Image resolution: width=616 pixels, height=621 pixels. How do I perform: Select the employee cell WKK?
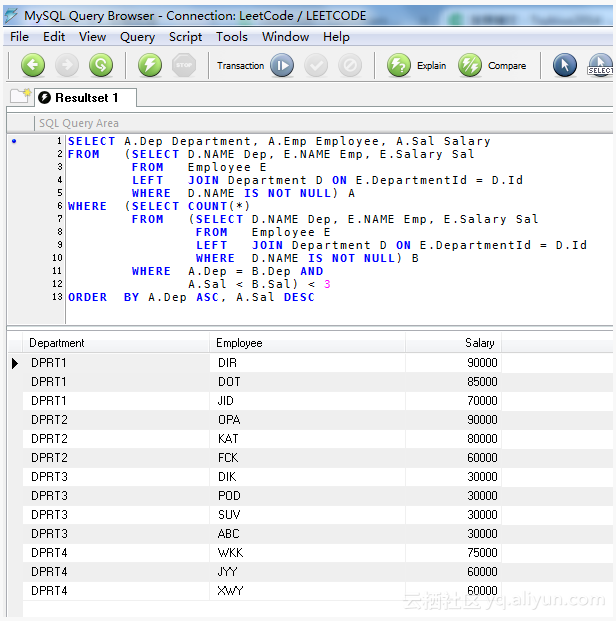tap(307, 553)
